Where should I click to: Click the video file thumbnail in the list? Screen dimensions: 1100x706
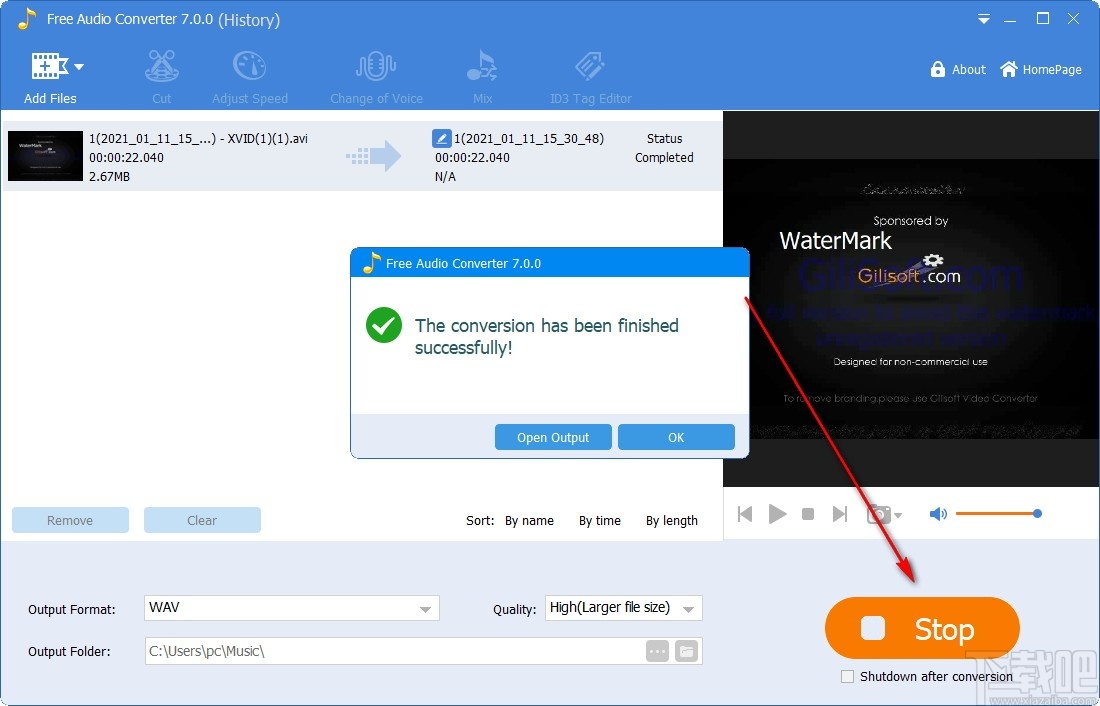point(45,156)
